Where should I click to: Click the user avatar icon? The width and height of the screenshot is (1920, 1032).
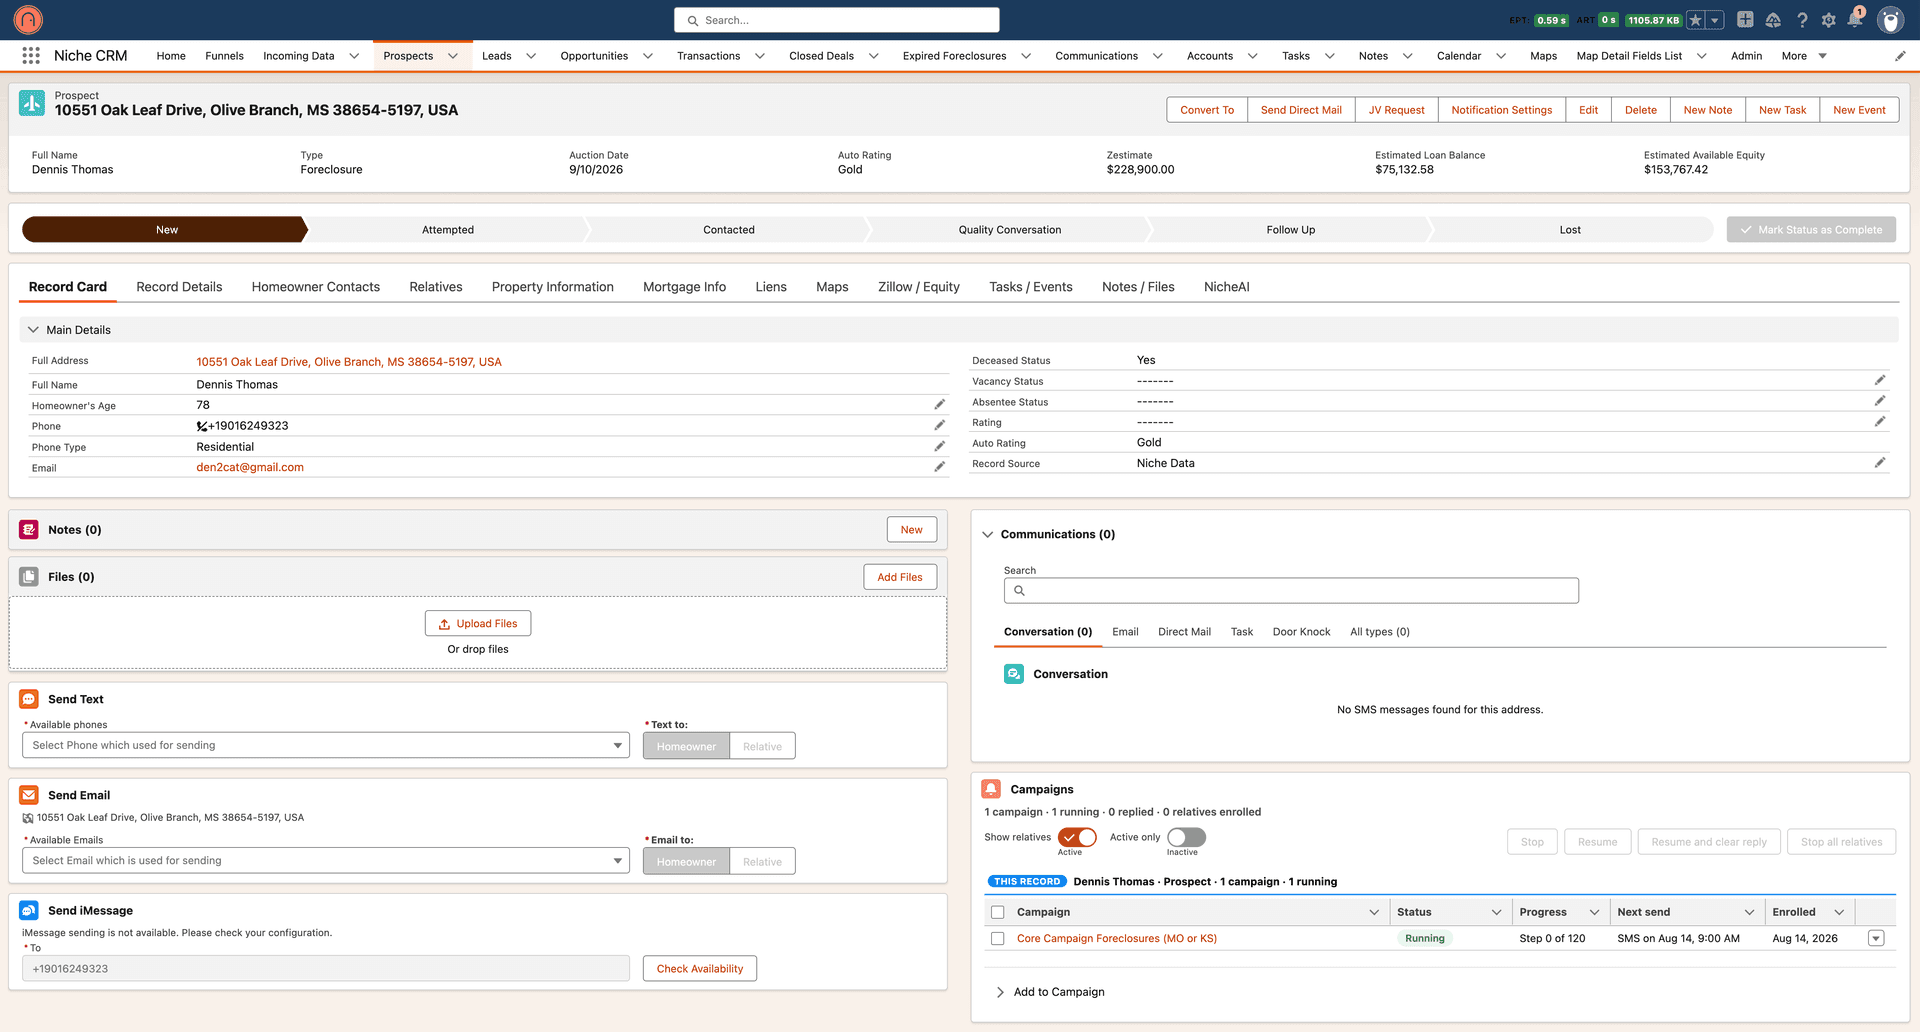pyautogui.click(x=1890, y=20)
